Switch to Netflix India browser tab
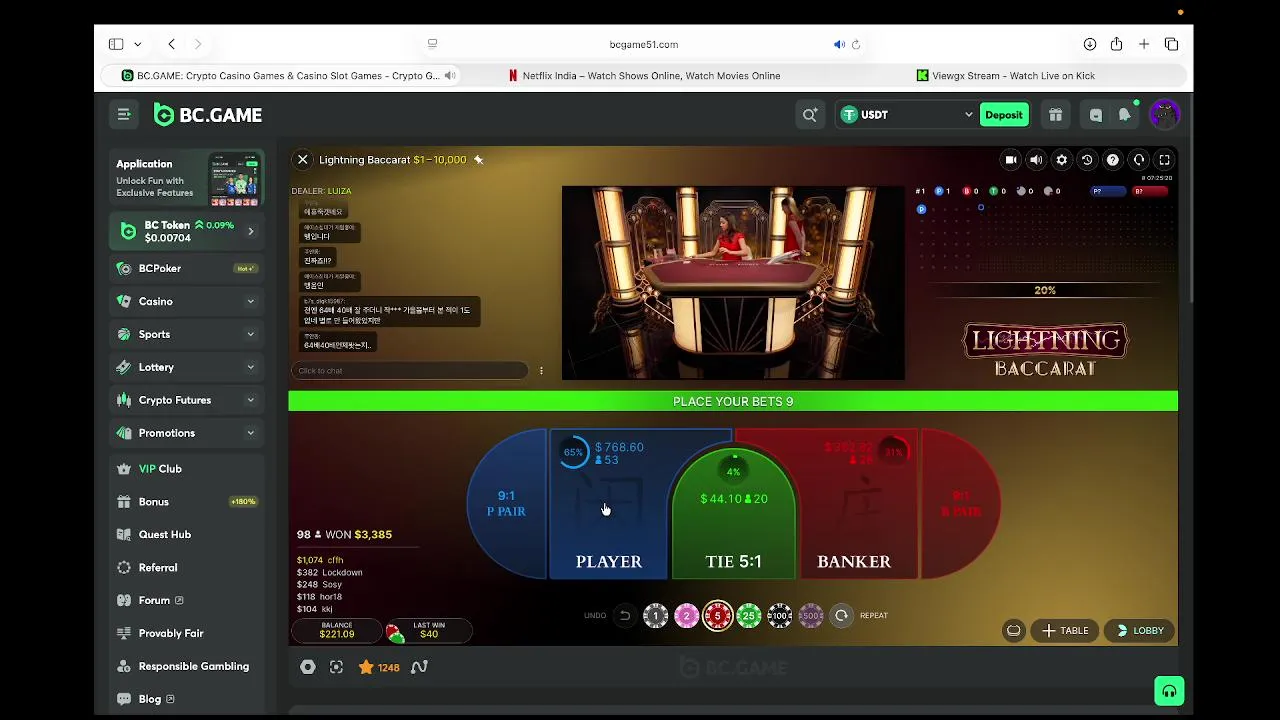 (644, 76)
